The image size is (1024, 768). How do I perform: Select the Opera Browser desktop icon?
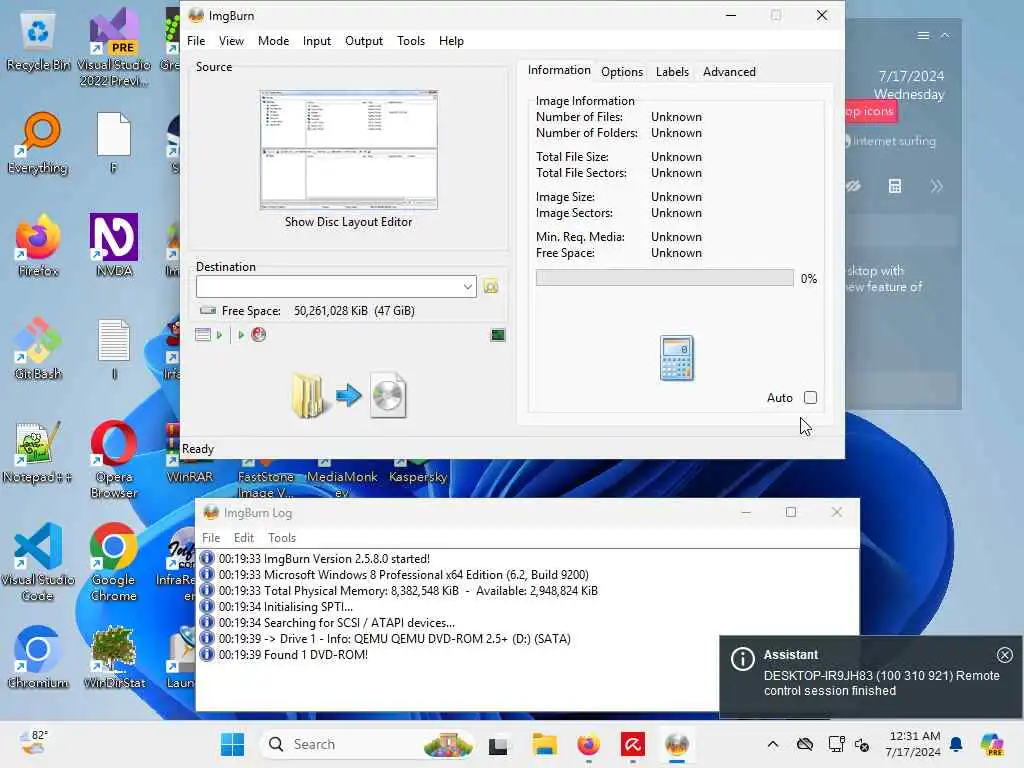[114, 460]
